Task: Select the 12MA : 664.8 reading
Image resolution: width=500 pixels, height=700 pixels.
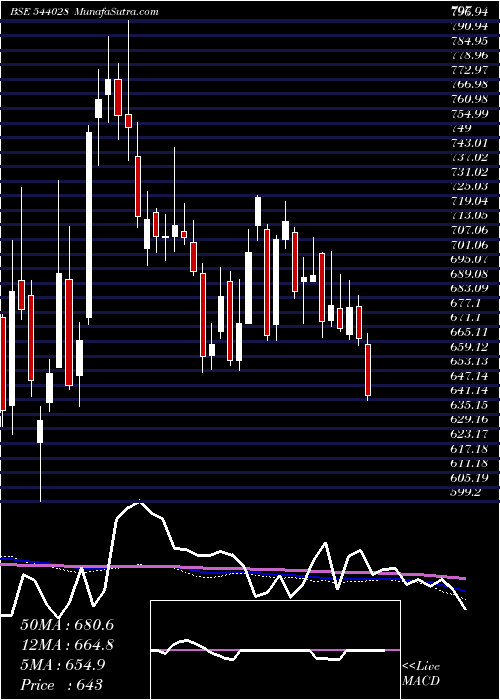Action: coord(67,645)
